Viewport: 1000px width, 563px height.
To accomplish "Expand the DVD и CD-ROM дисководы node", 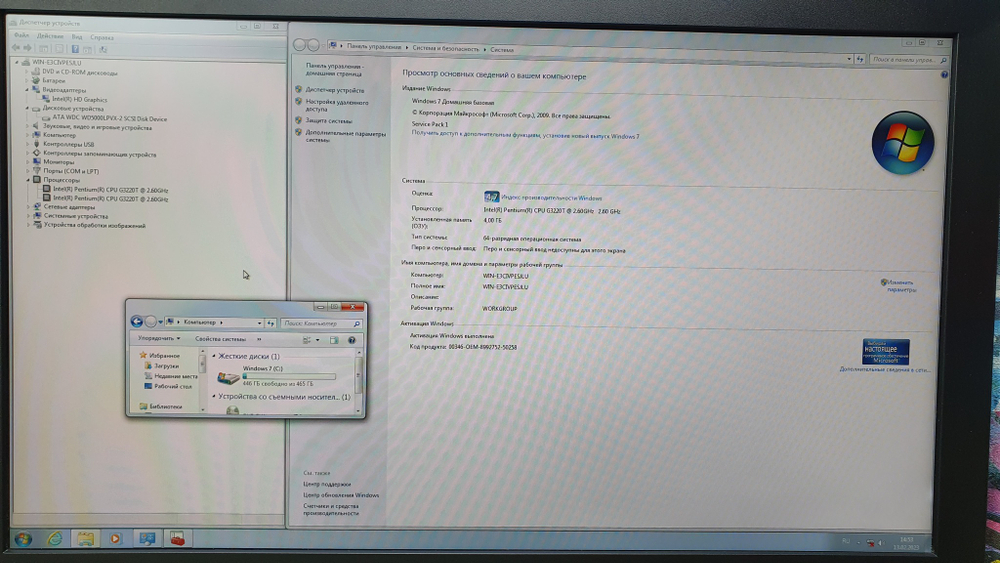I will tap(26, 72).
